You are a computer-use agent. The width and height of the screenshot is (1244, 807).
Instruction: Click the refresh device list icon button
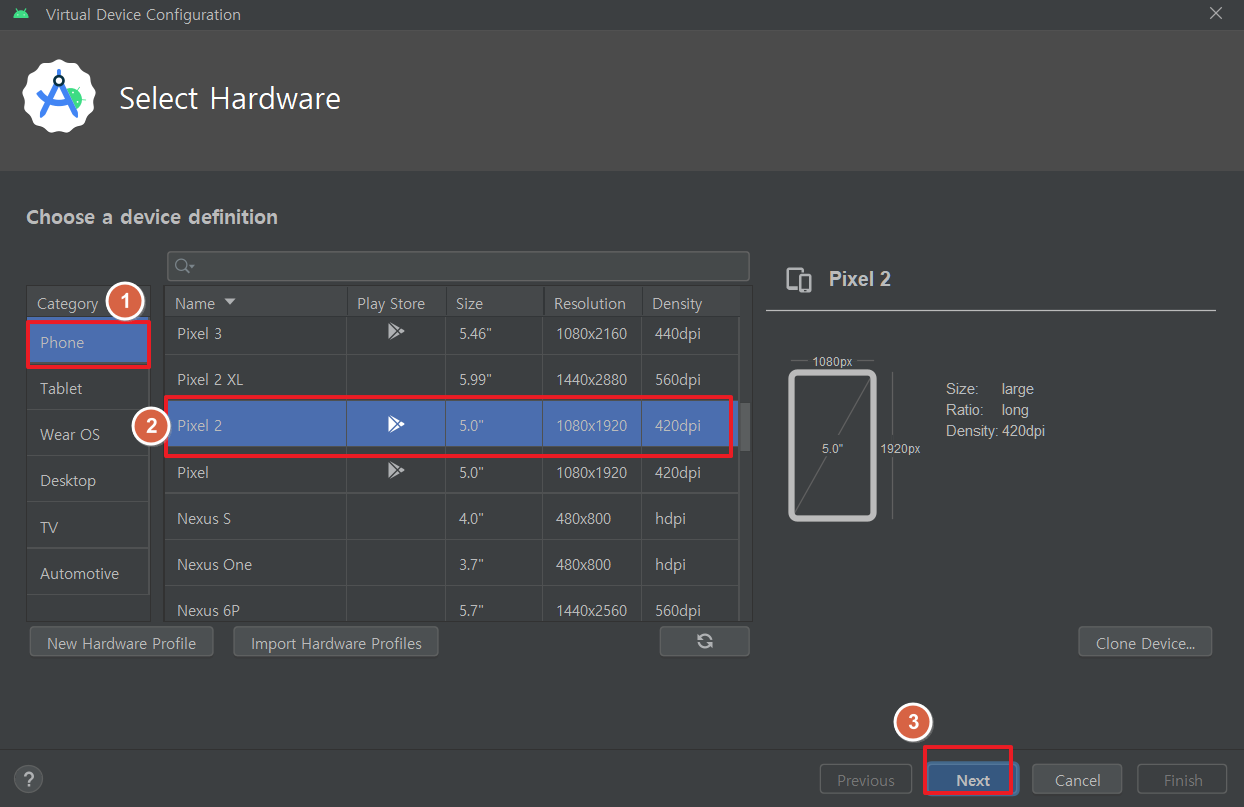(704, 642)
